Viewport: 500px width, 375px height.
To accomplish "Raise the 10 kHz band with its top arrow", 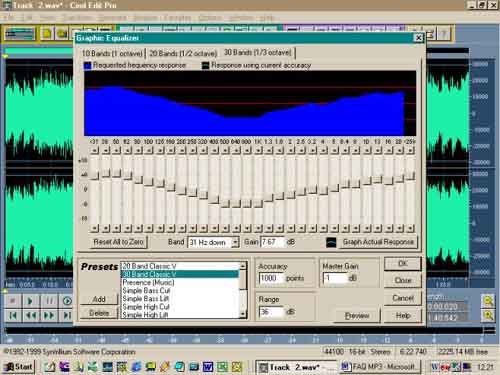I will pyautogui.click(x=367, y=151).
